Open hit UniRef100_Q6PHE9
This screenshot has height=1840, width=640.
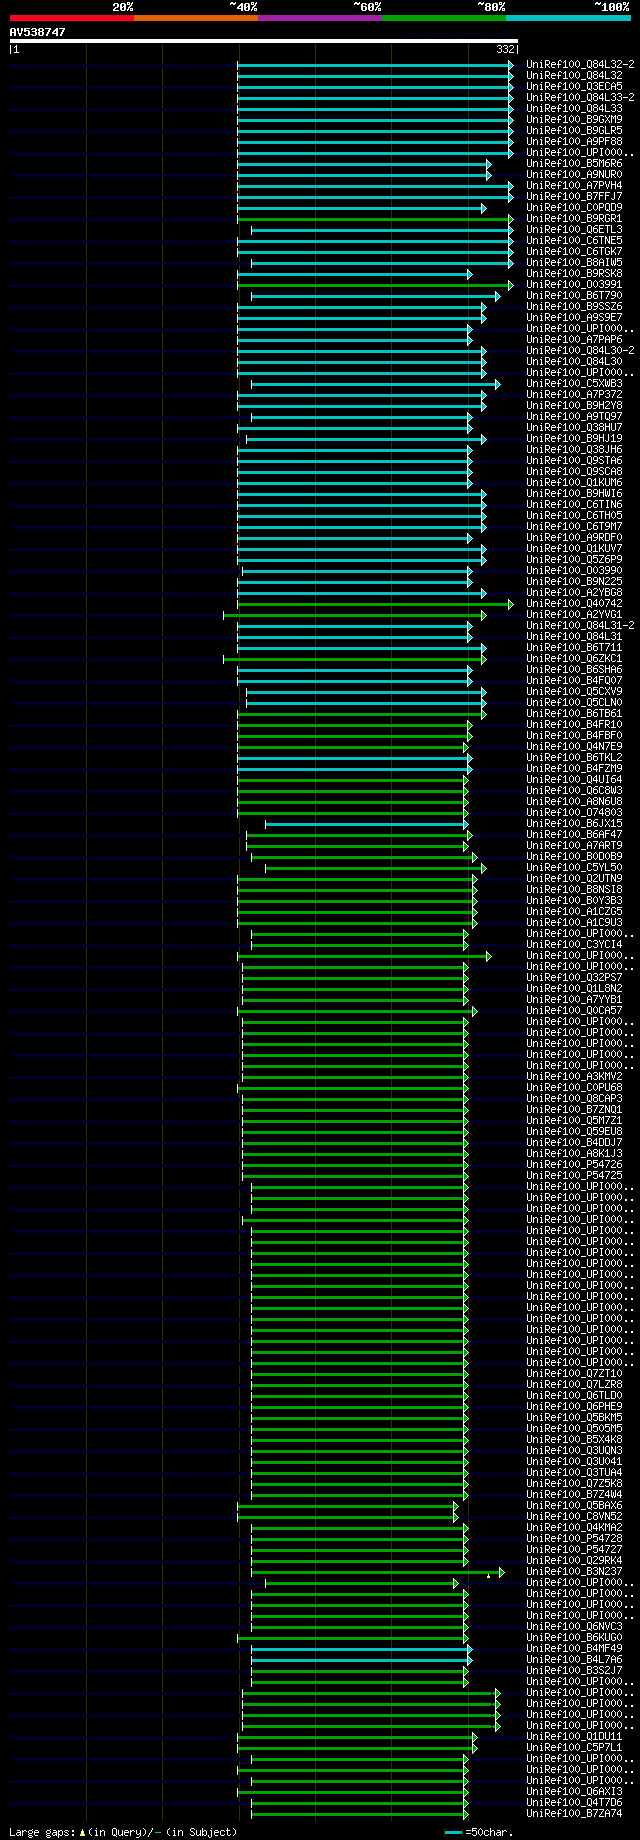tap(574, 1406)
